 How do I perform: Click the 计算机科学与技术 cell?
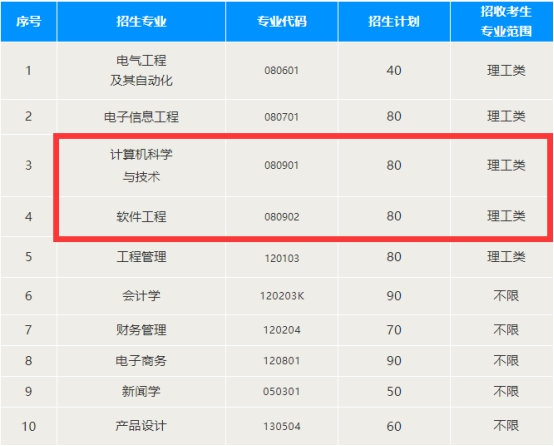pos(141,165)
